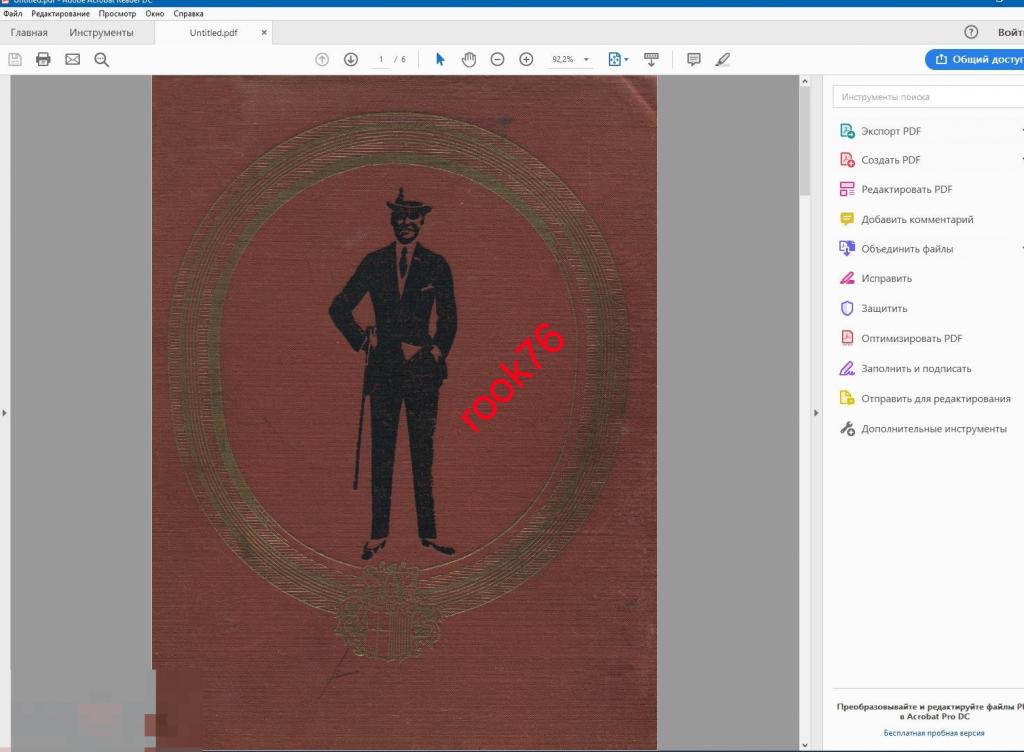Open fit page options icon
The height and width of the screenshot is (752, 1024).
[618, 59]
